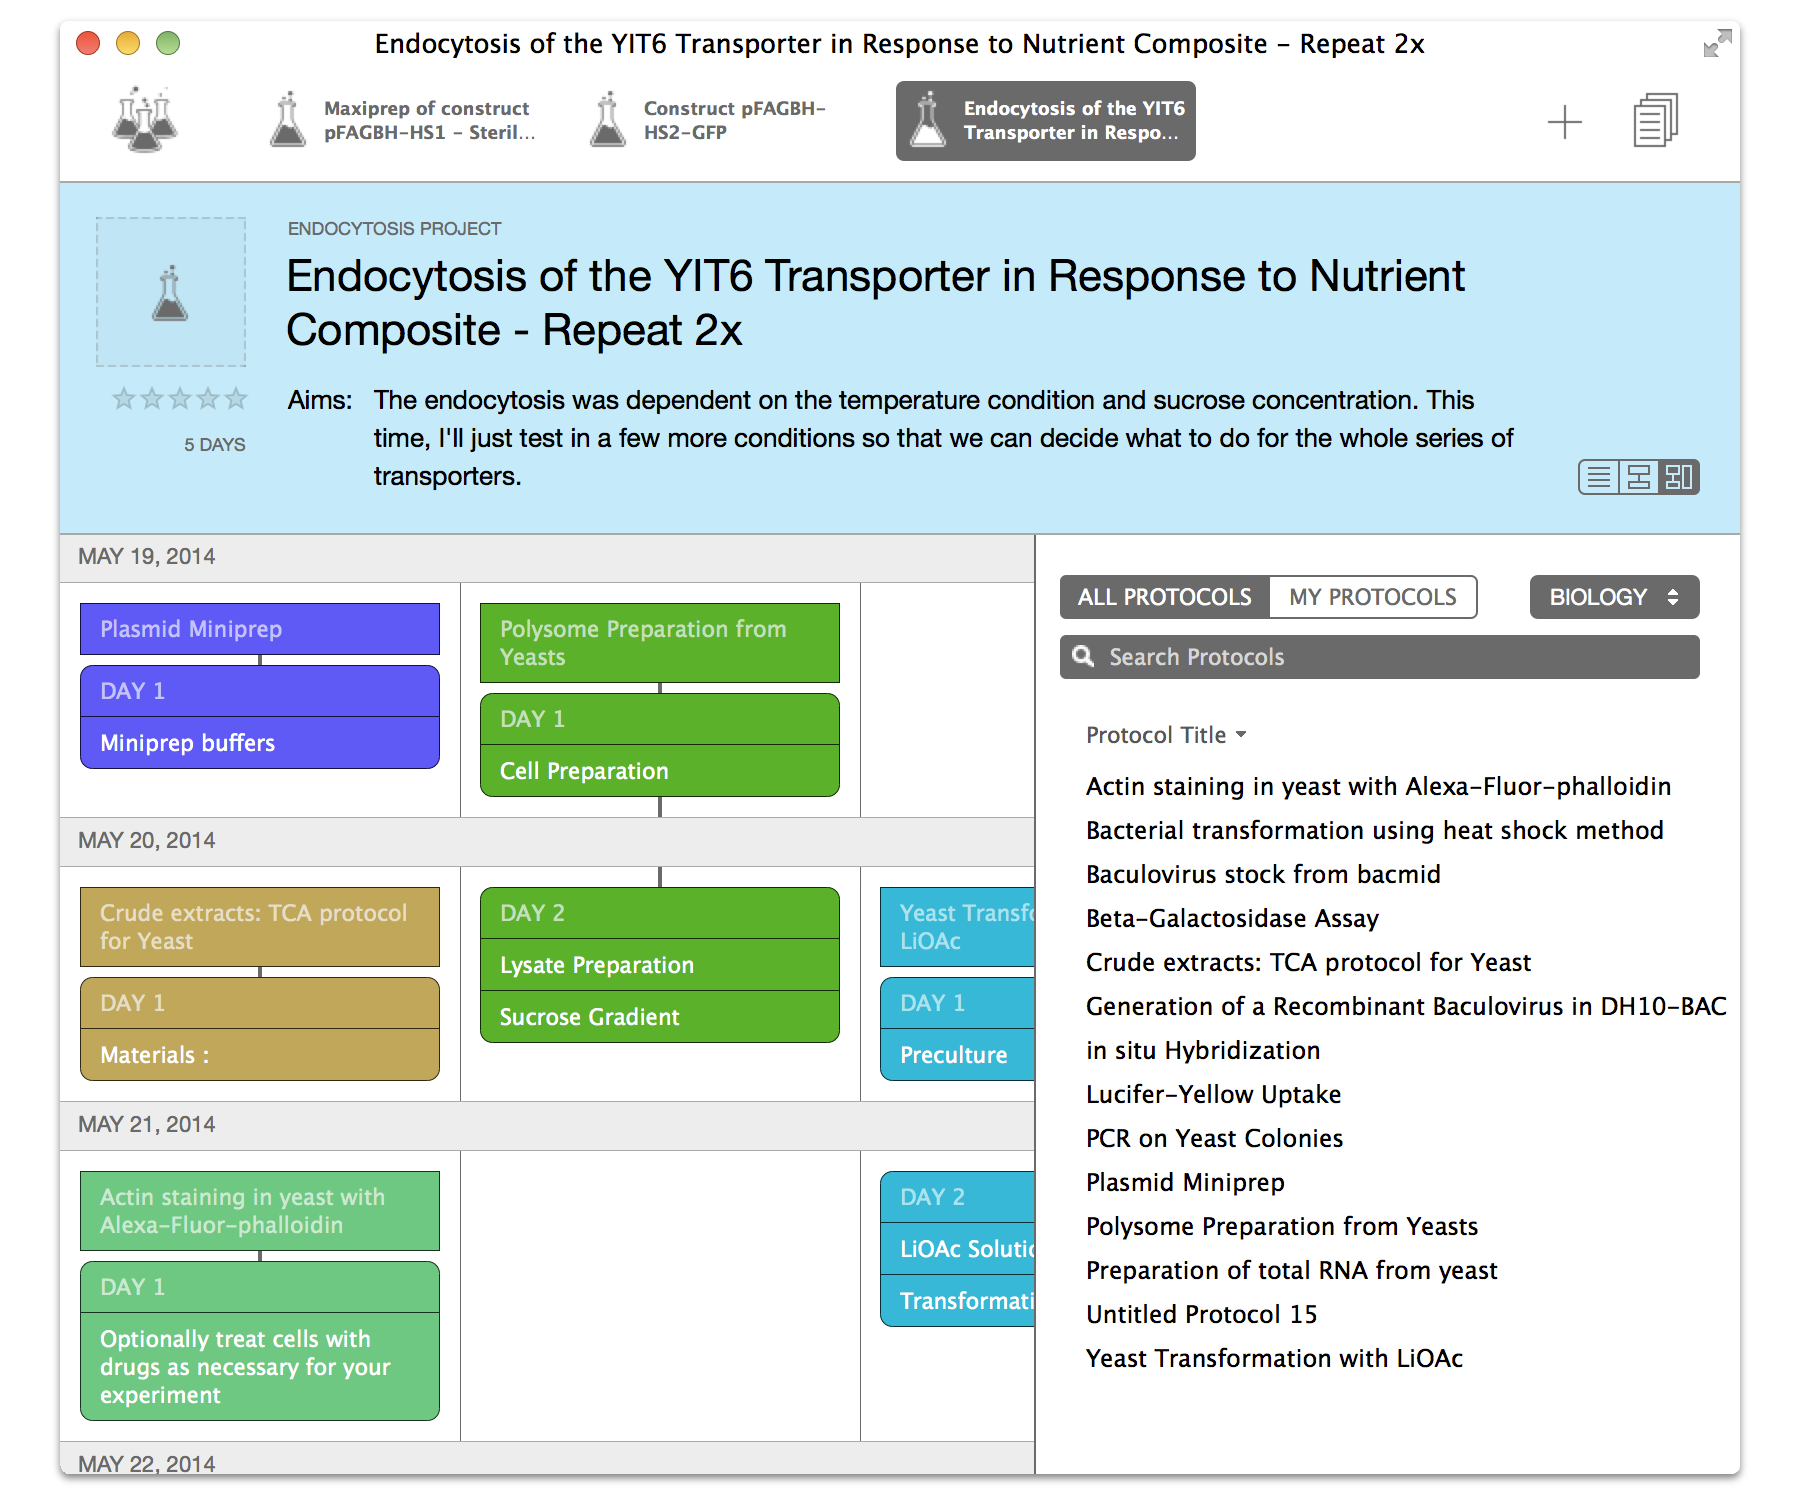Toggle fullscreen with the expand arrows icon

(1717, 44)
